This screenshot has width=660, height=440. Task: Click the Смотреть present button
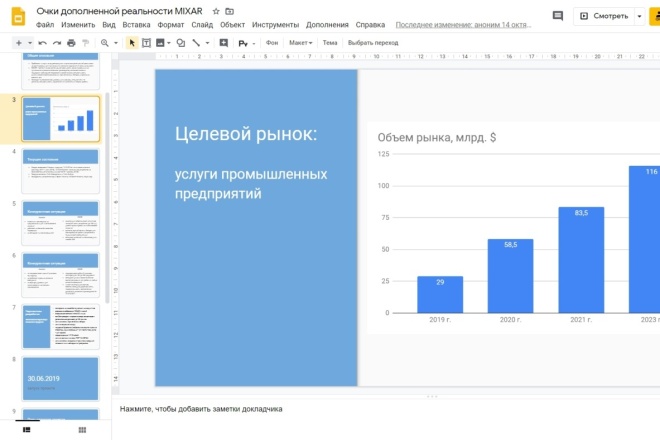pyautogui.click(x=604, y=16)
